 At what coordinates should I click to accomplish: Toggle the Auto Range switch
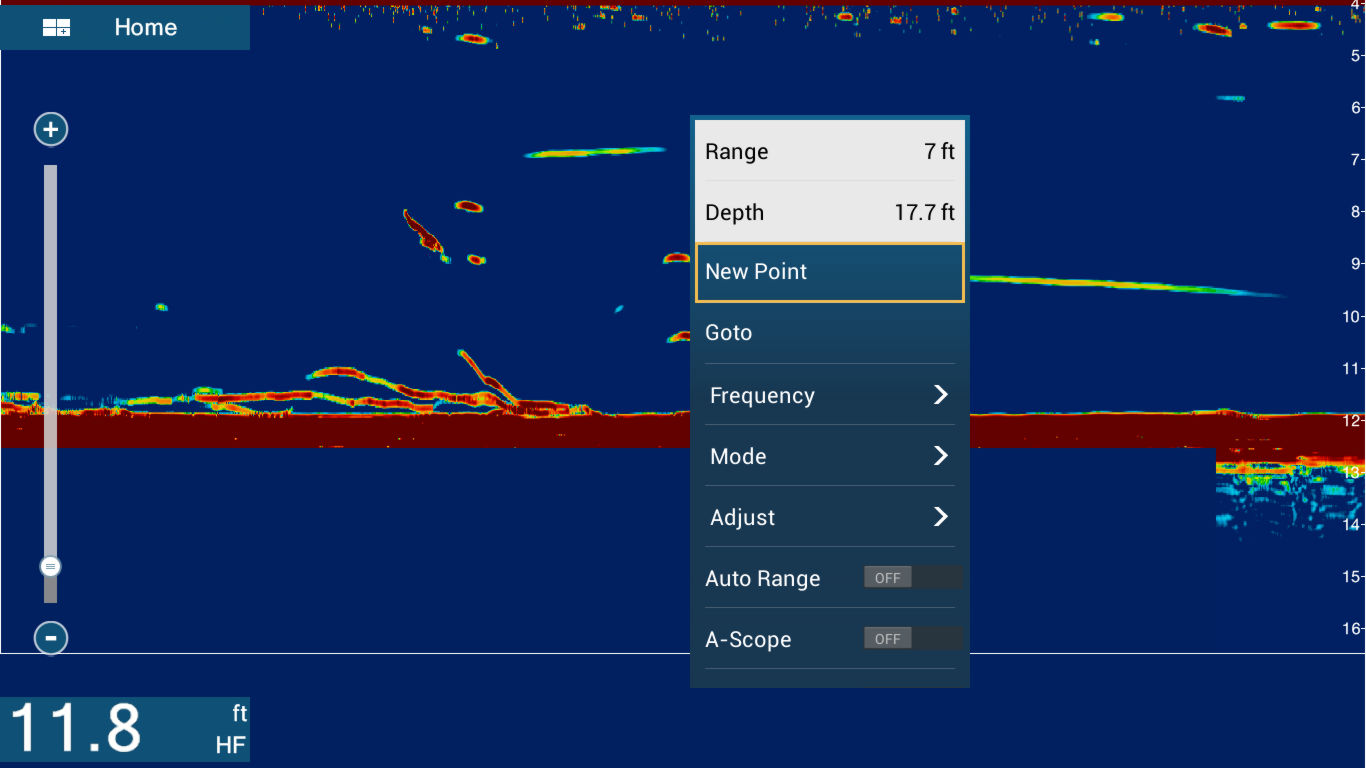[913, 578]
